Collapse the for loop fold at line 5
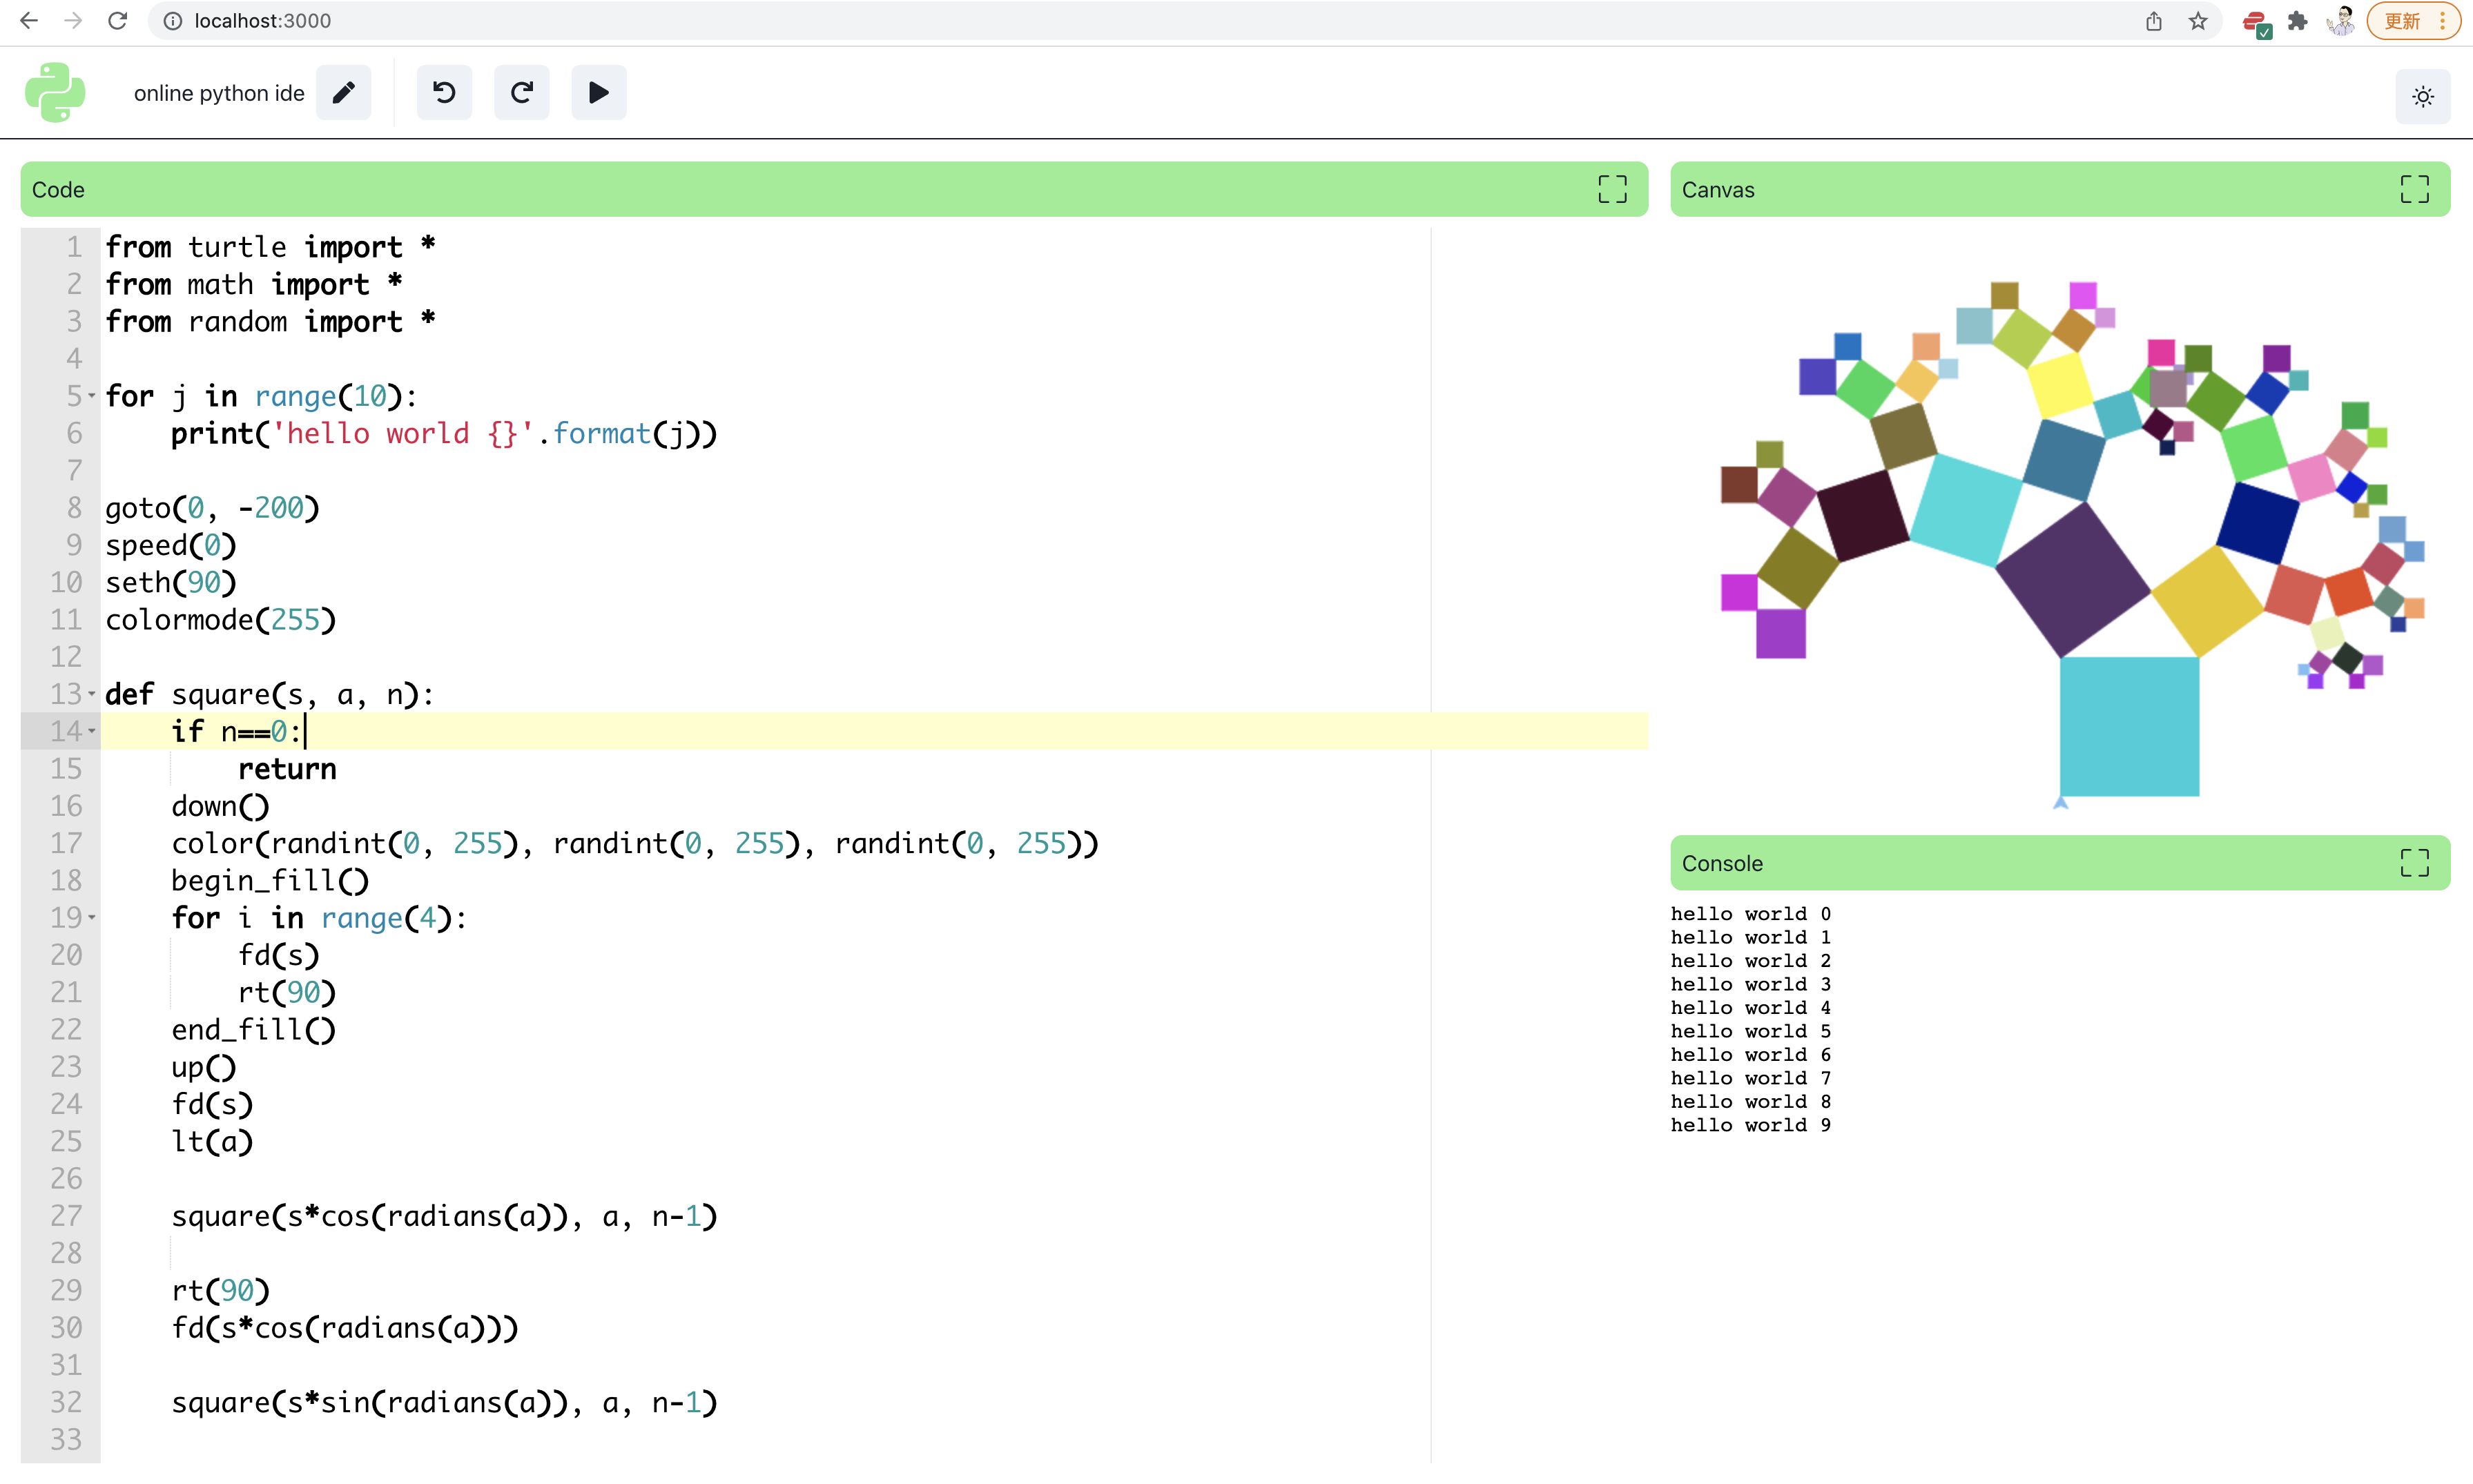Image resolution: width=2473 pixels, height=1484 pixels. coord(92,397)
